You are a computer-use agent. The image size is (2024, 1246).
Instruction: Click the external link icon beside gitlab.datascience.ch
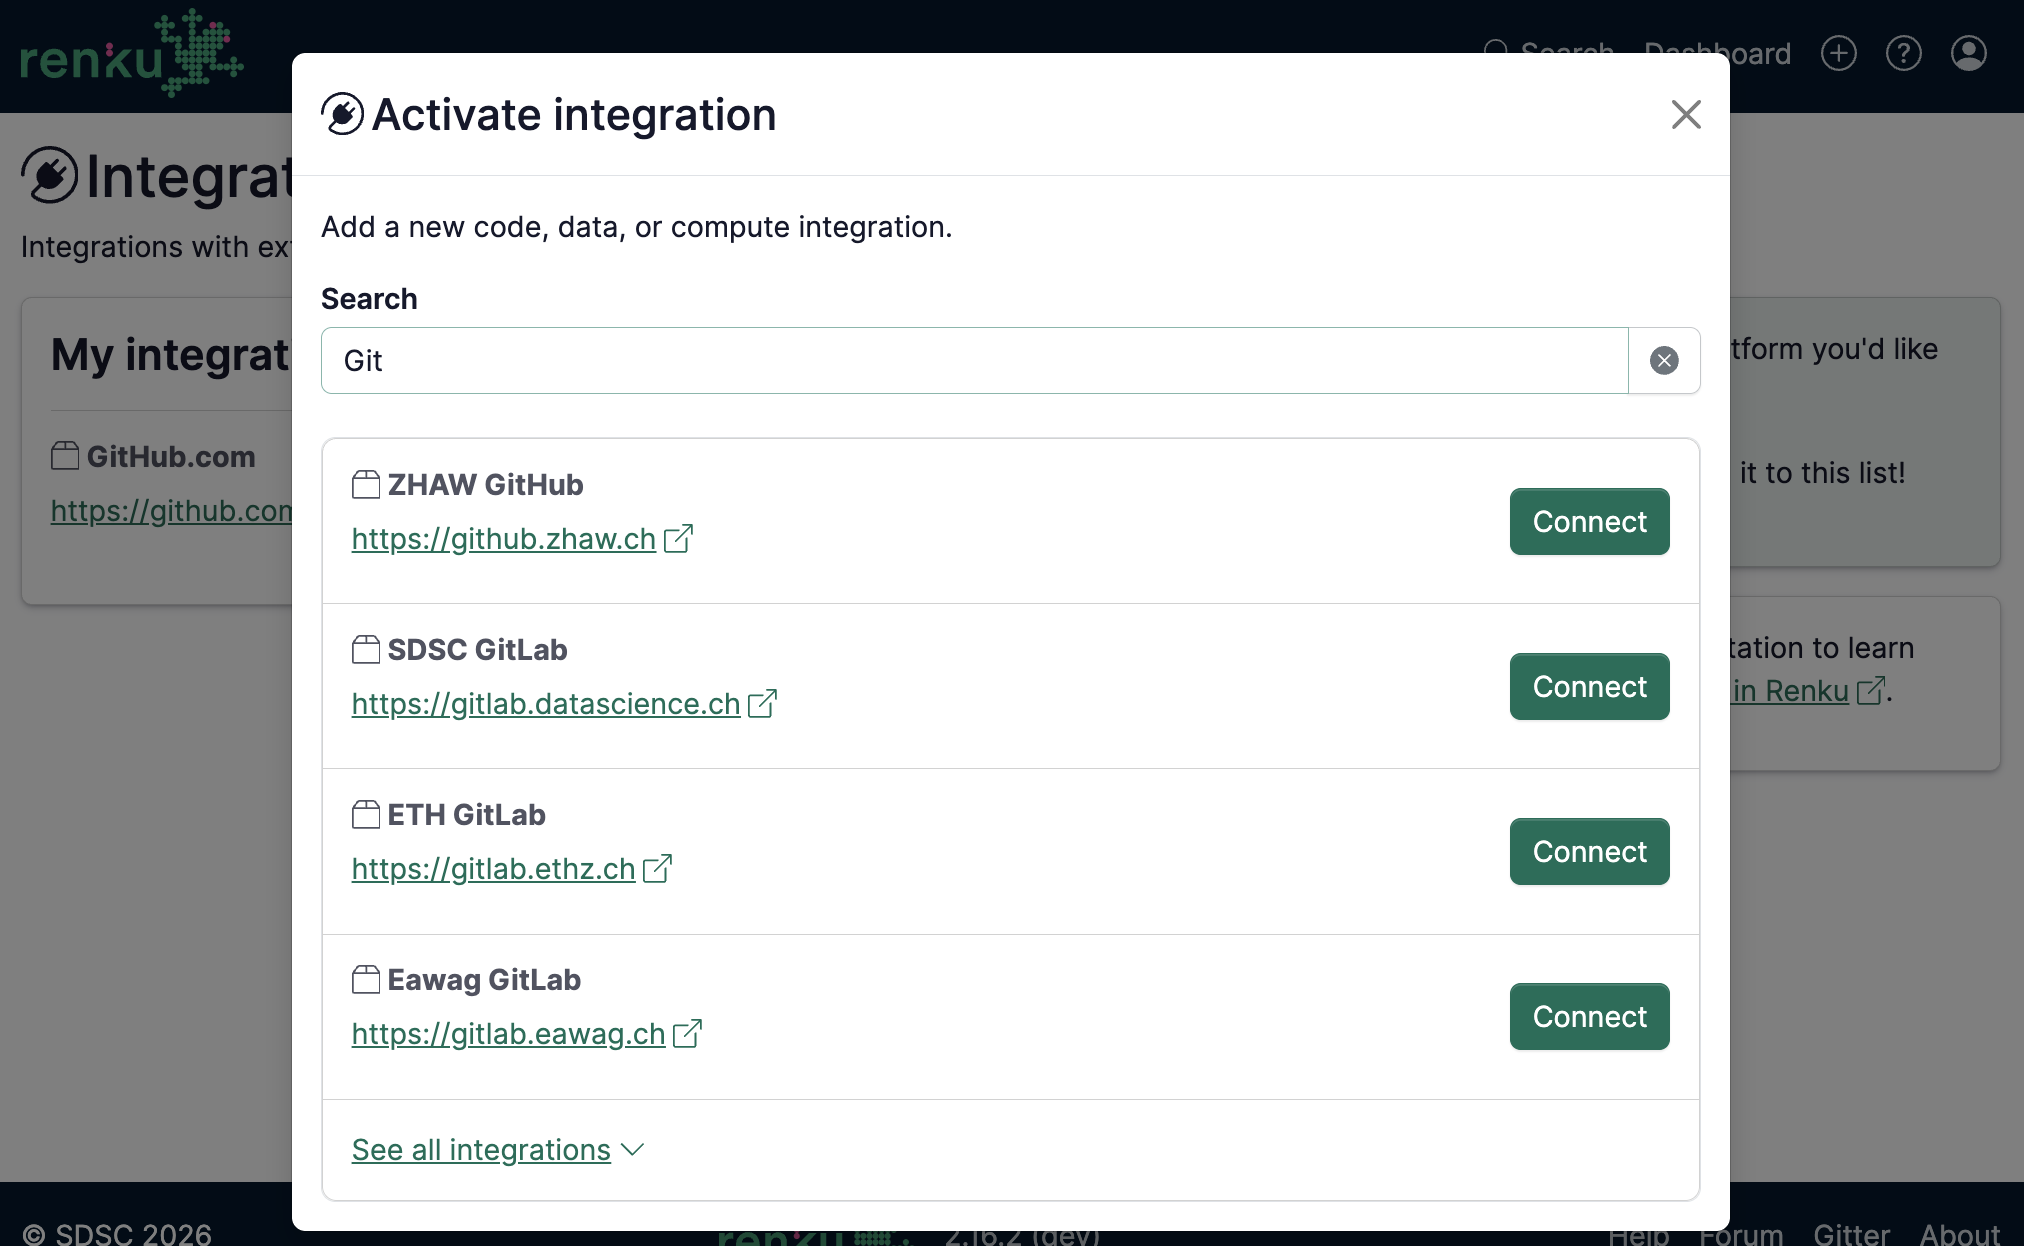coord(763,703)
